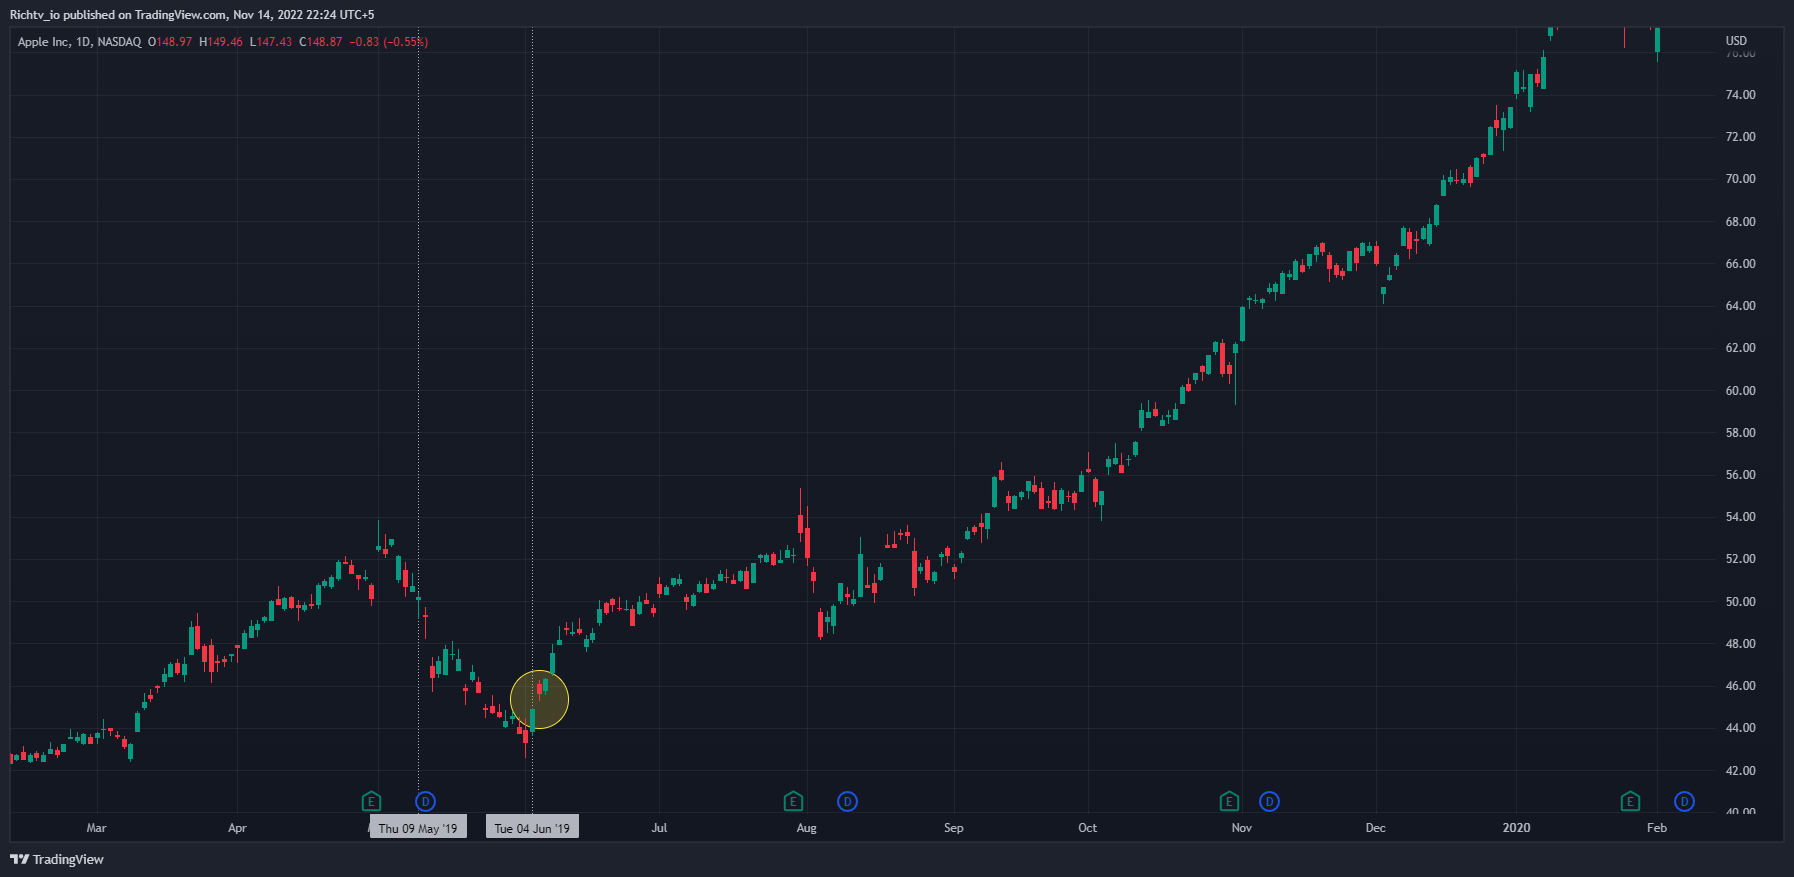Click the published on TradingView.com header text
This screenshot has height=877, width=1794.
tap(192, 15)
